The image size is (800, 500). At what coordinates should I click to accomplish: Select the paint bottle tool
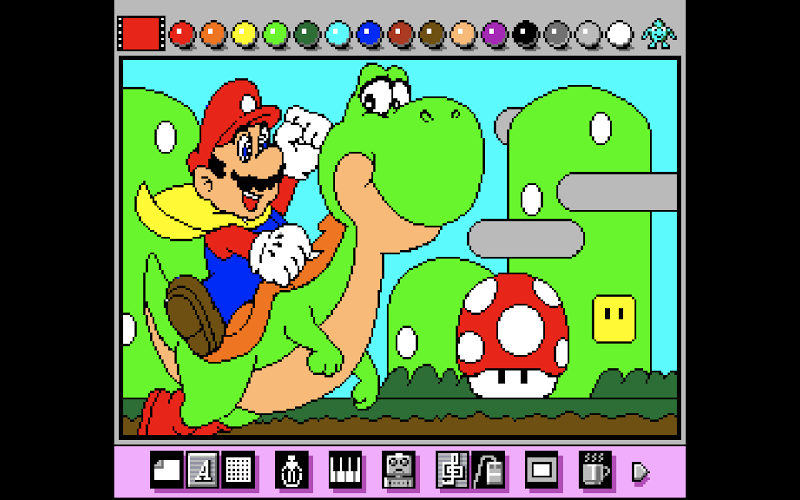pos(291,469)
